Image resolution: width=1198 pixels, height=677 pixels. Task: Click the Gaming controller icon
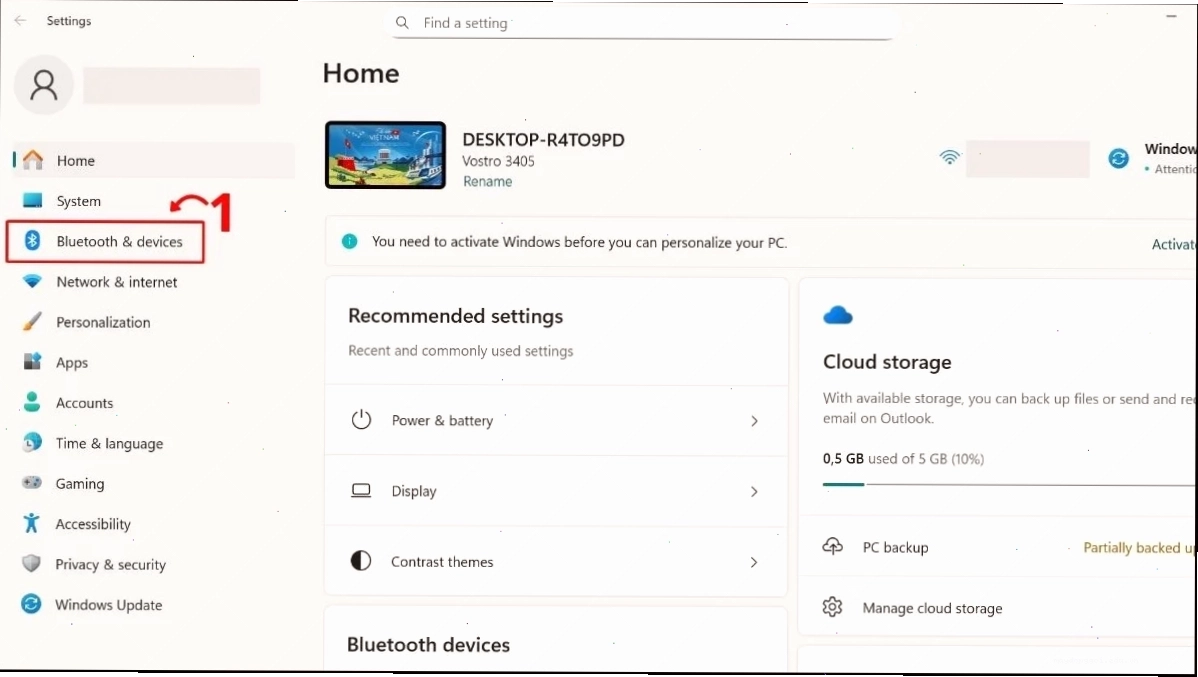point(32,483)
